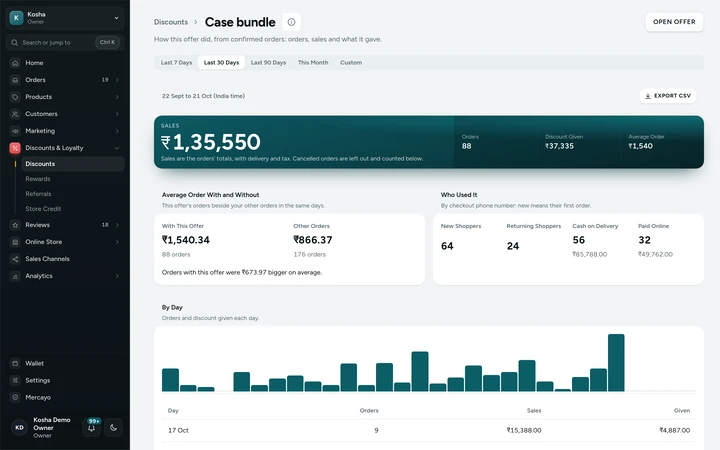720x450 pixels.
Task: Click the Orders badge count 19
Action: pos(105,80)
